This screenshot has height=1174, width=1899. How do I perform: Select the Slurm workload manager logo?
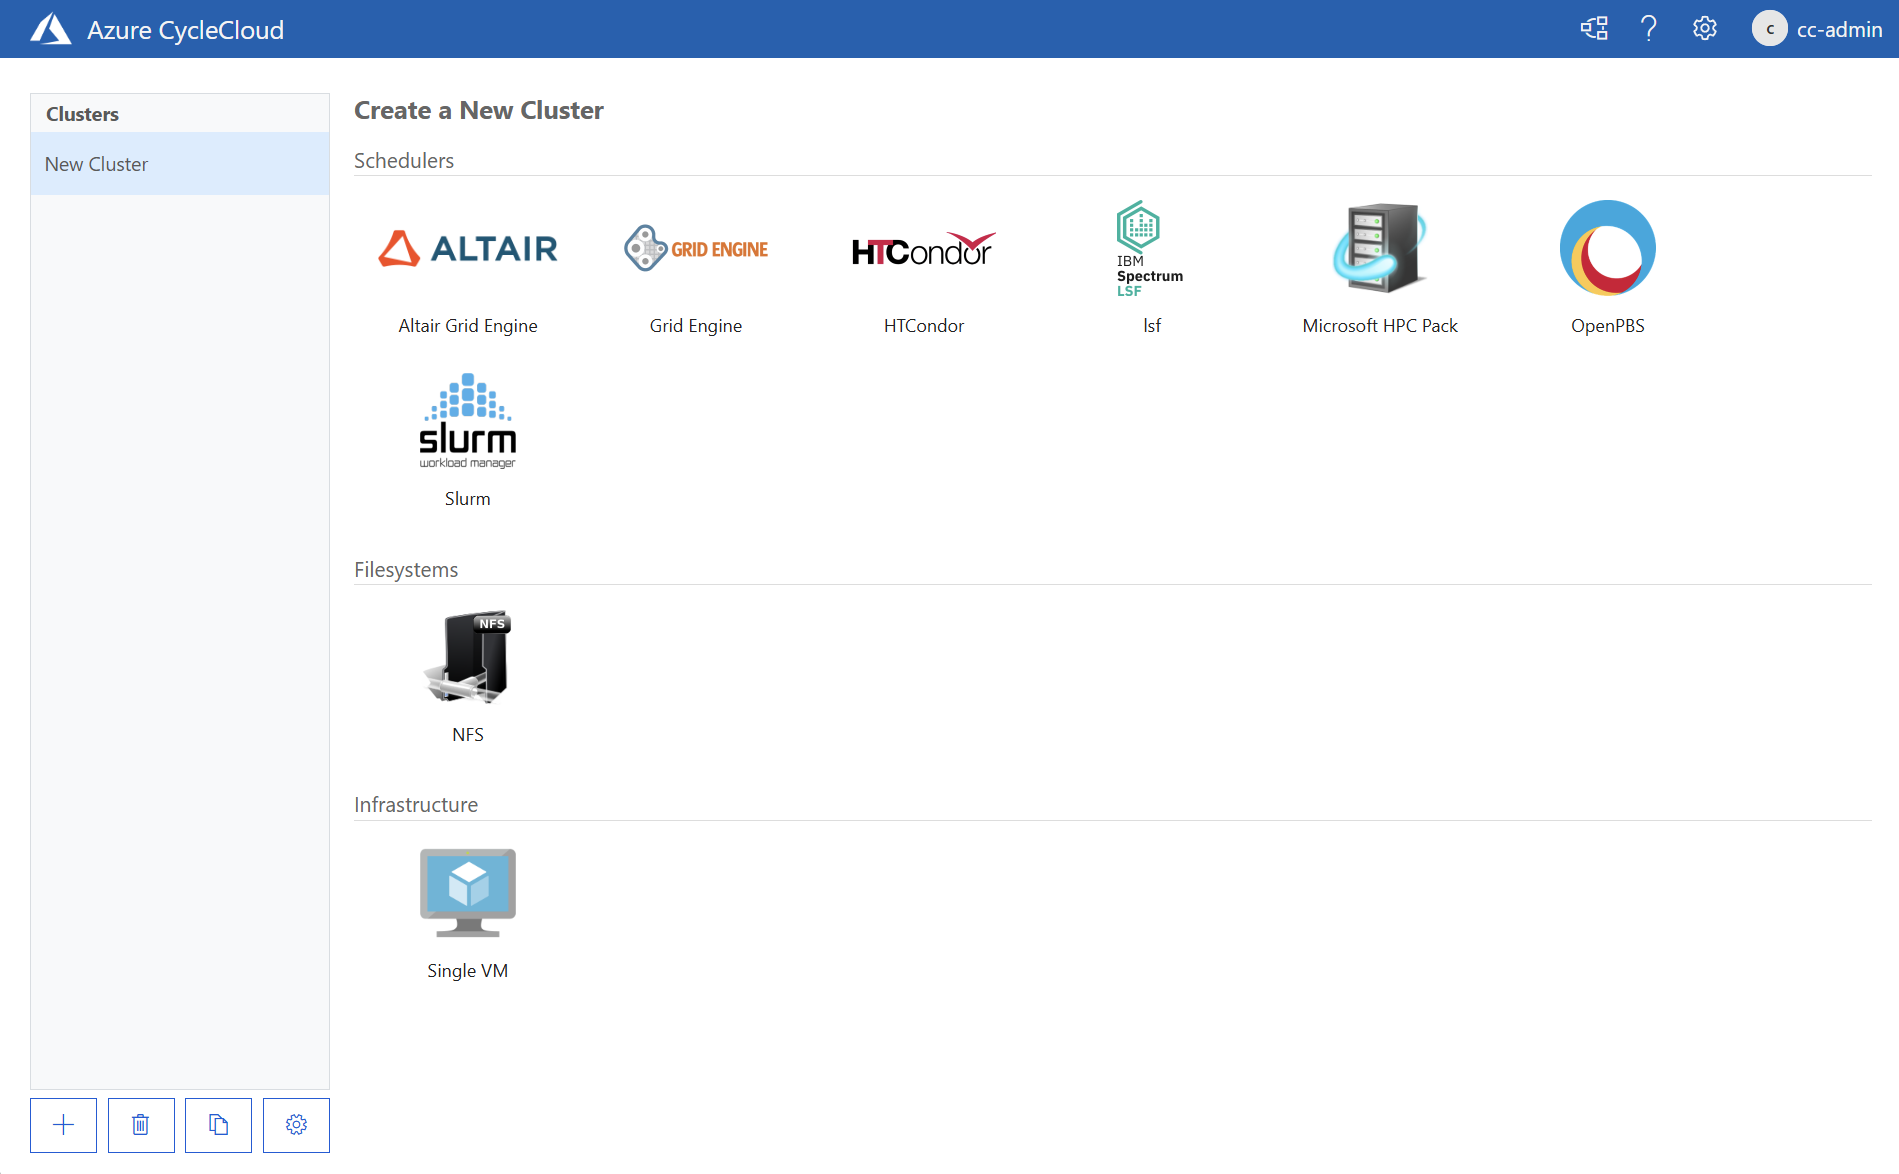(467, 421)
